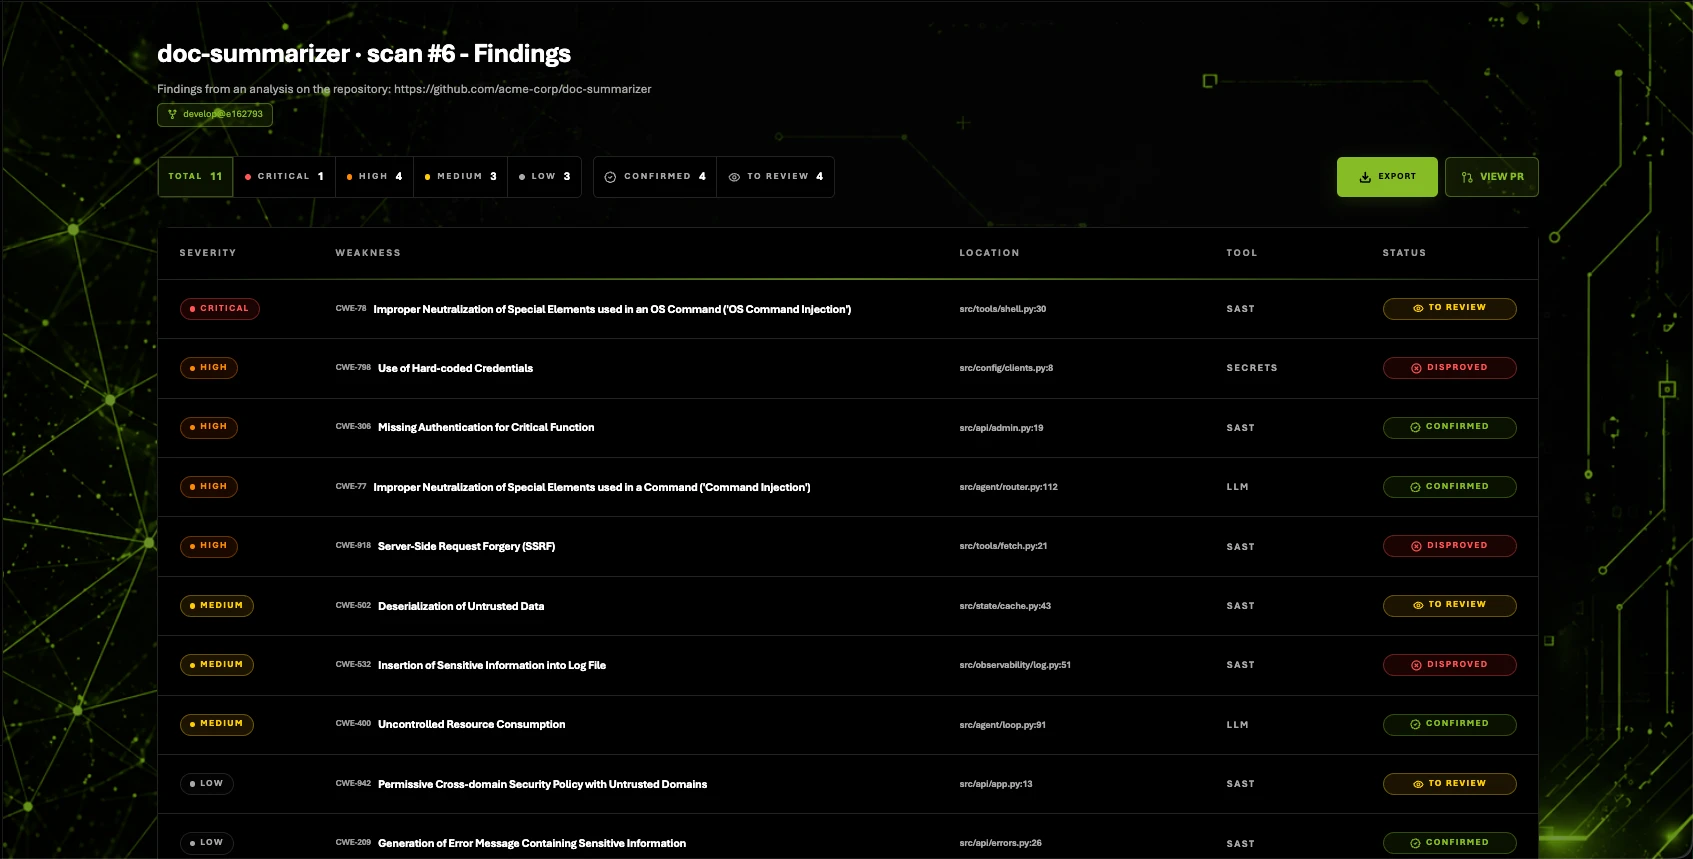Click the Weakness column header
Viewport: 1693px width, 859px height.
point(368,253)
